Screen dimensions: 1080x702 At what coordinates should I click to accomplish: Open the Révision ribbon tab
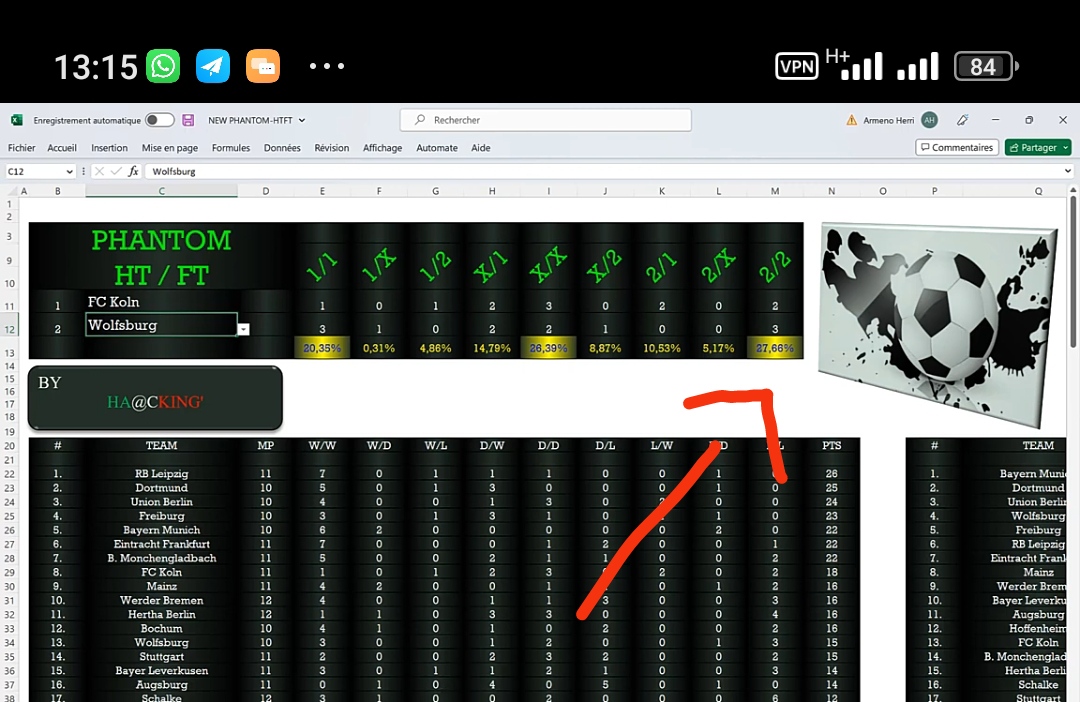coord(332,147)
